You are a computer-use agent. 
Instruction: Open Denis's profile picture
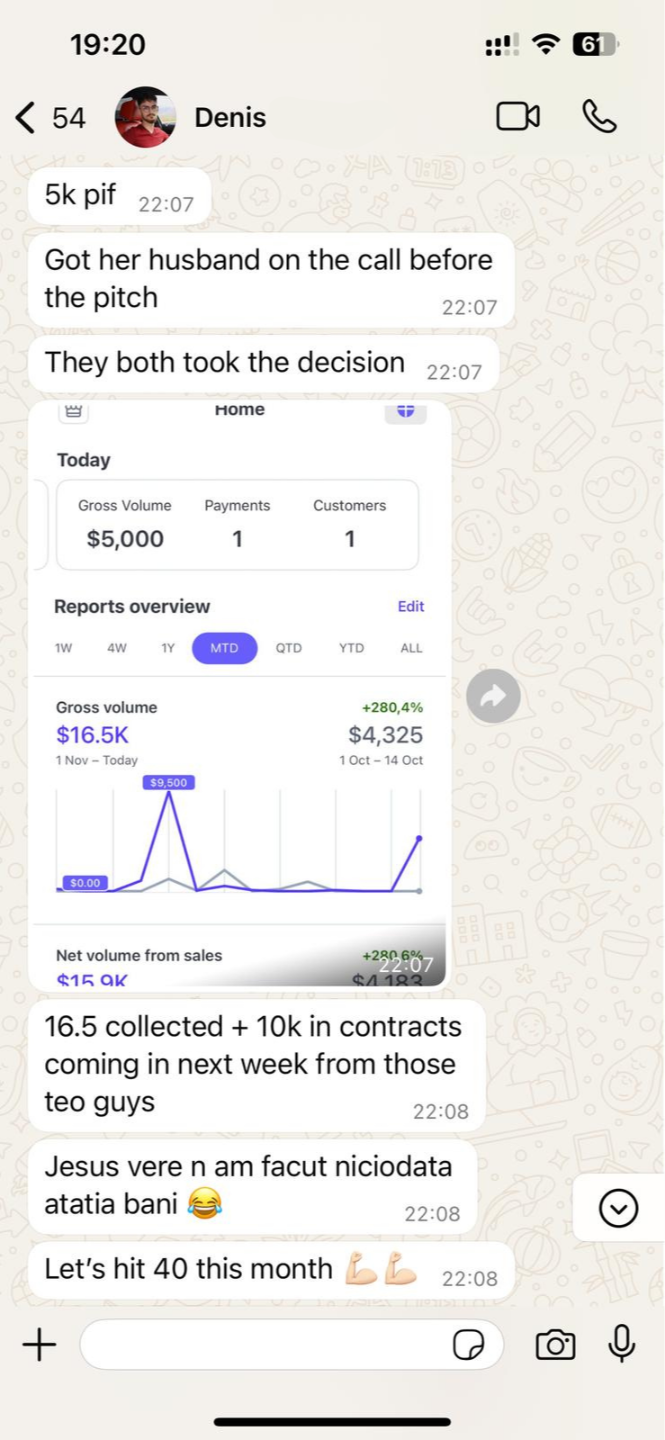click(146, 117)
